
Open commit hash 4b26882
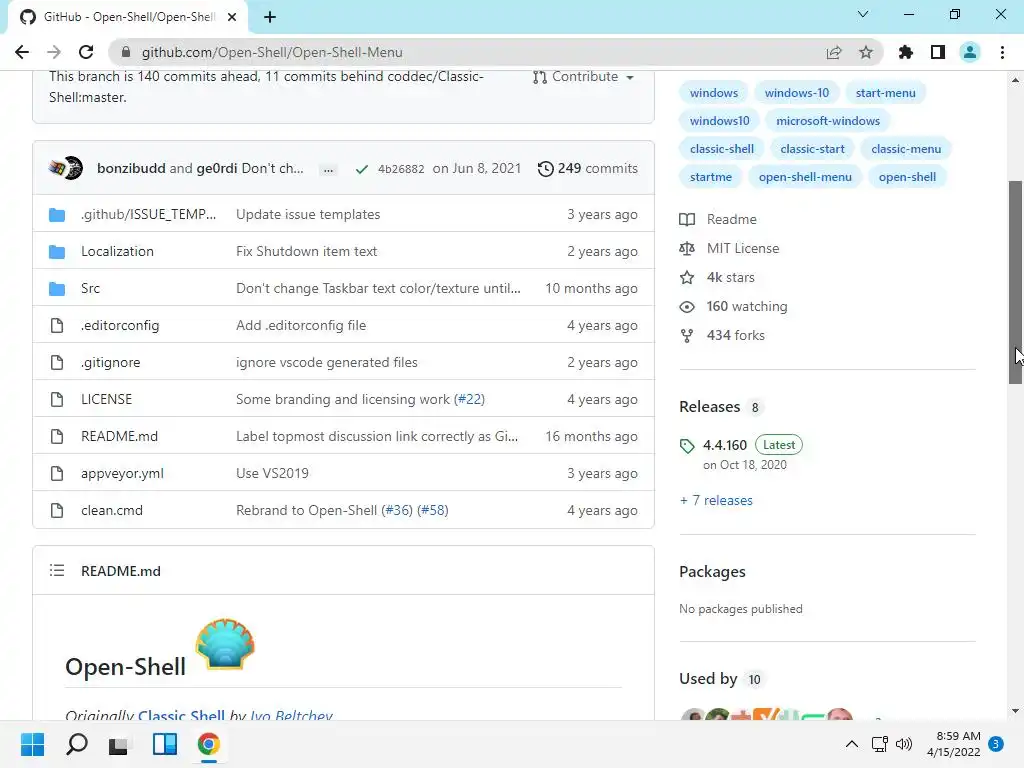tap(401, 169)
